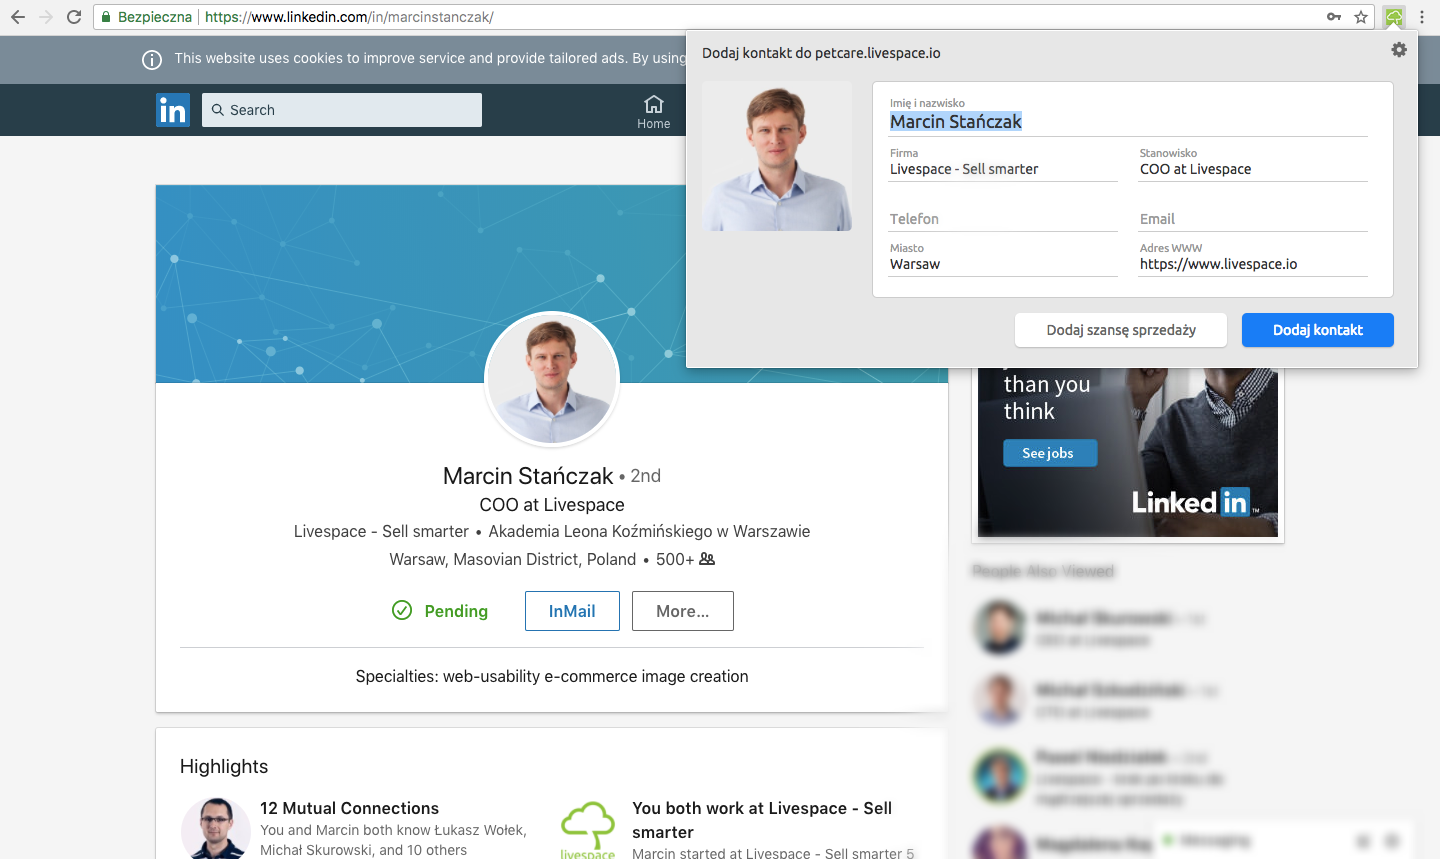Open the Chrome three-dot menu
Image resolution: width=1440 pixels, height=859 pixels.
[1422, 17]
